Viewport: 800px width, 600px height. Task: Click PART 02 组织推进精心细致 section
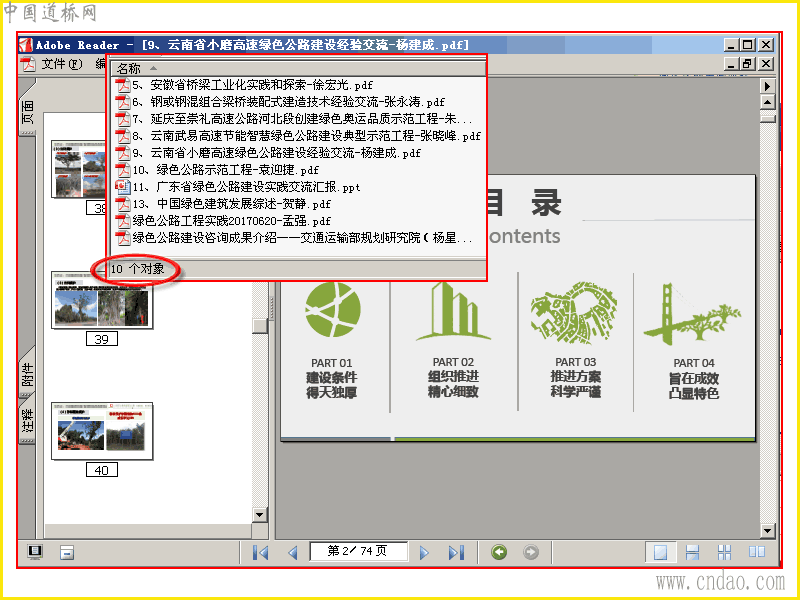pyautogui.click(x=453, y=377)
